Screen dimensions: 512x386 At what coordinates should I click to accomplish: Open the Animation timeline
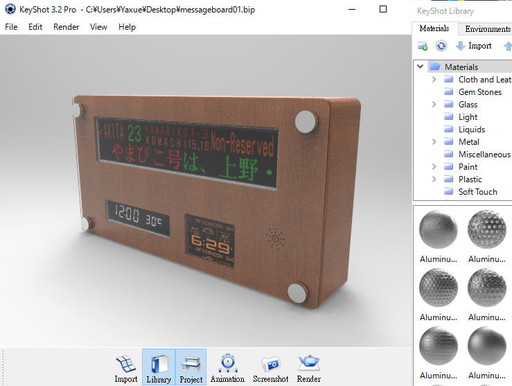point(227,368)
